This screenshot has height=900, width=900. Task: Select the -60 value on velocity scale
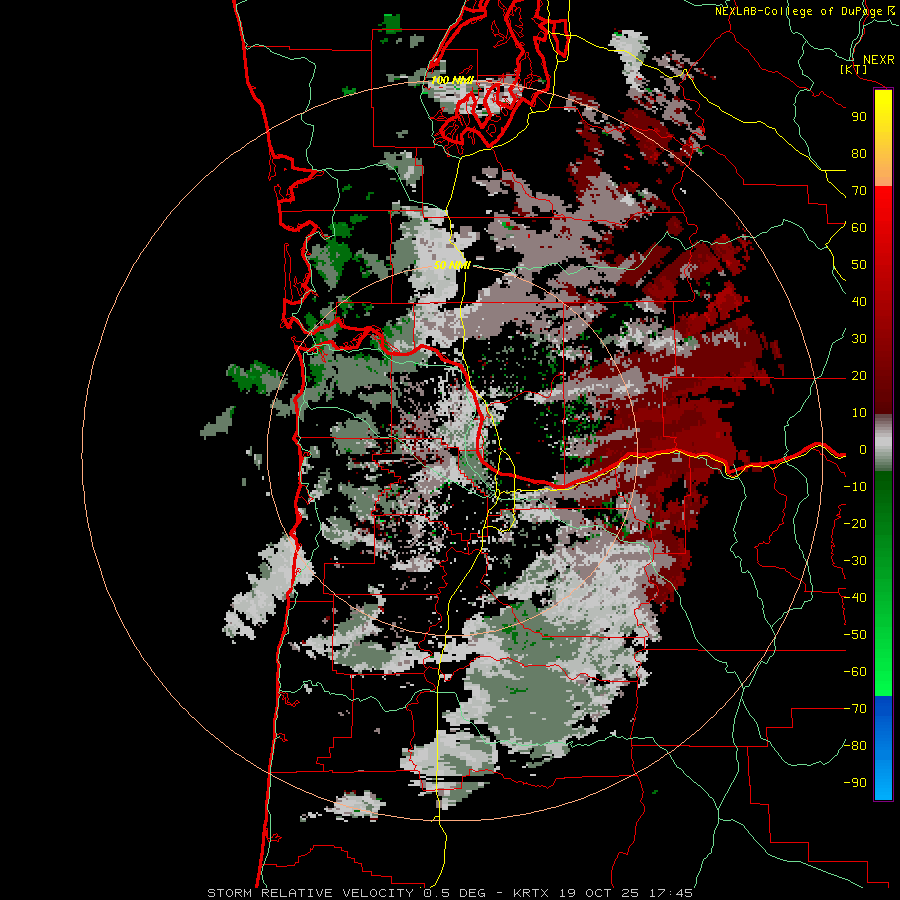(855, 672)
